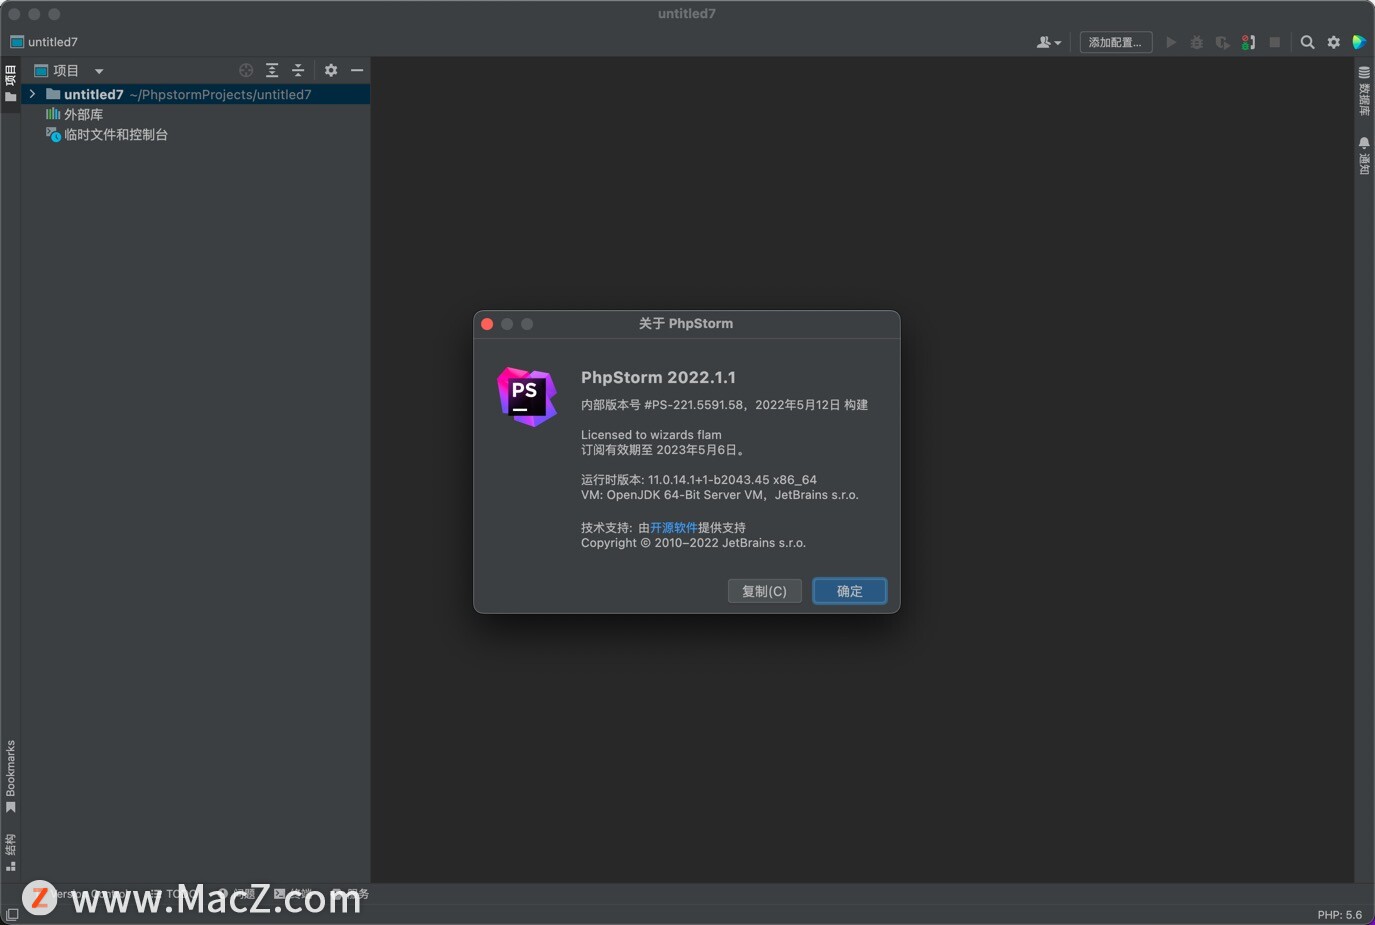Click Expand All icon in project panel
The width and height of the screenshot is (1375, 925).
(x=272, y=70)
